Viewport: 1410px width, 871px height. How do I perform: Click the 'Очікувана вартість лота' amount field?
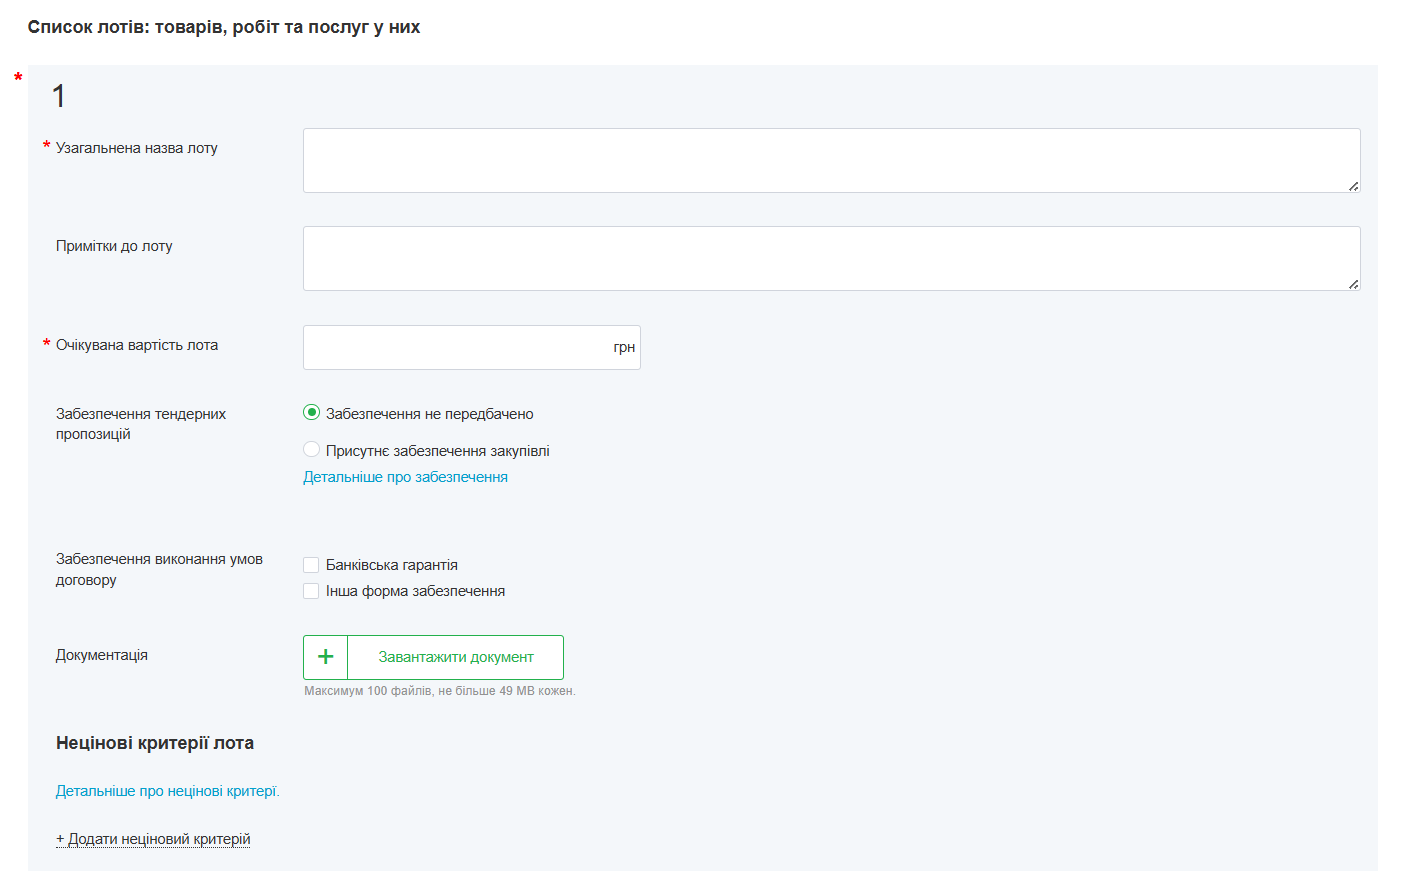click(455, 347)
